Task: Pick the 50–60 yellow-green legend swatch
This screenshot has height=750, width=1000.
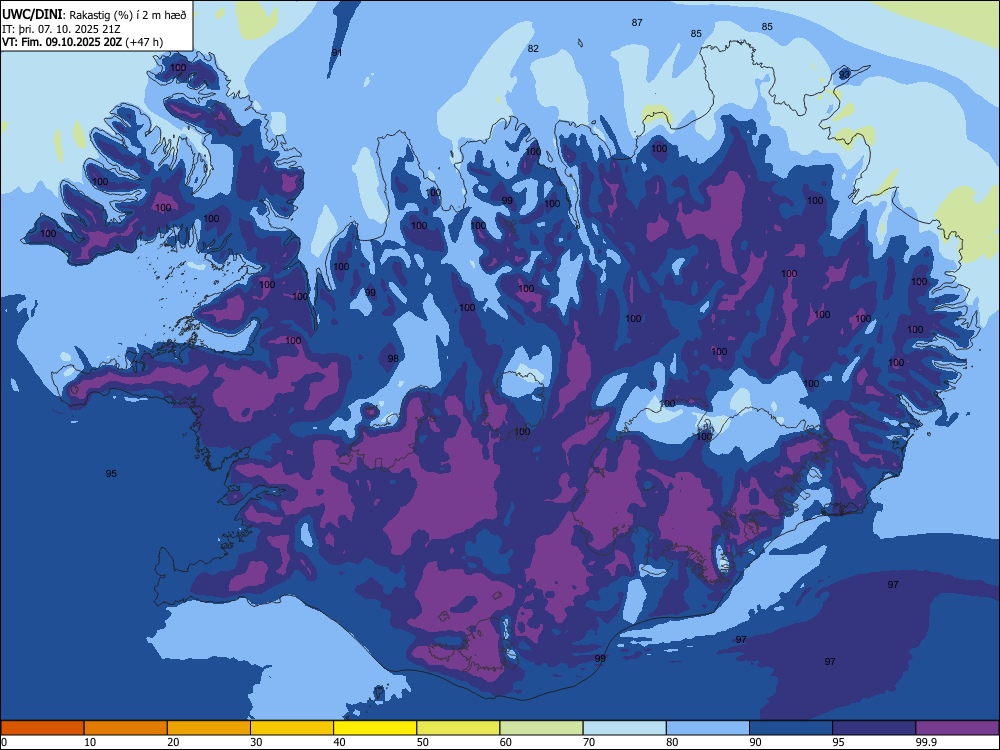Action: click(x=458, y=728)
